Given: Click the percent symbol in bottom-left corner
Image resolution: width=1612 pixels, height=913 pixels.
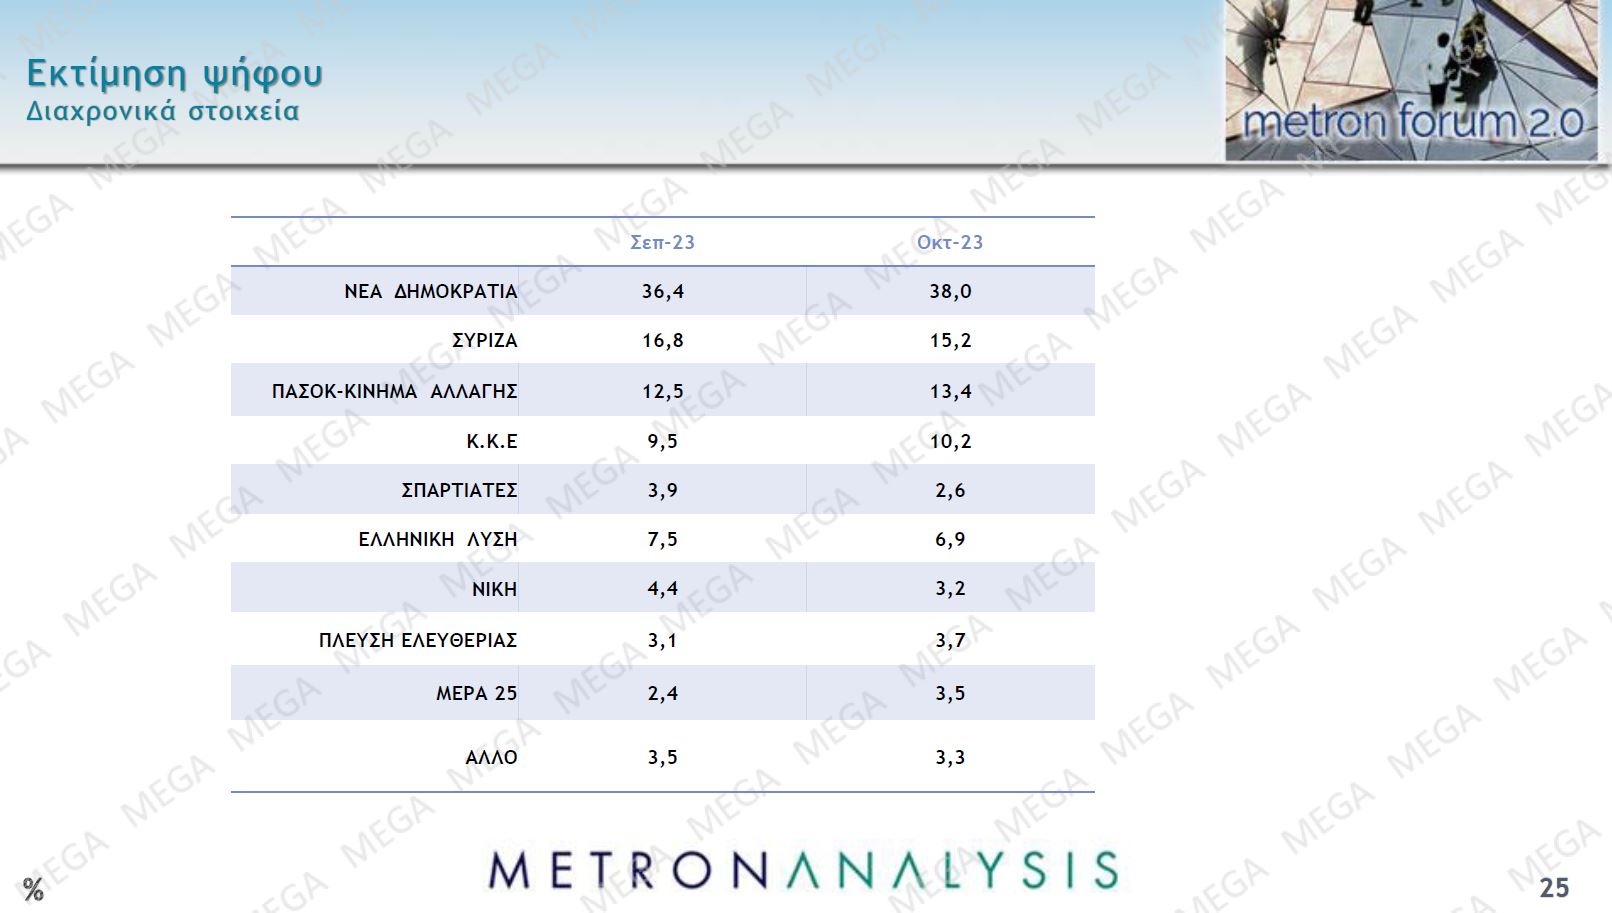Looking at the screenshot, I should point(33,889).
